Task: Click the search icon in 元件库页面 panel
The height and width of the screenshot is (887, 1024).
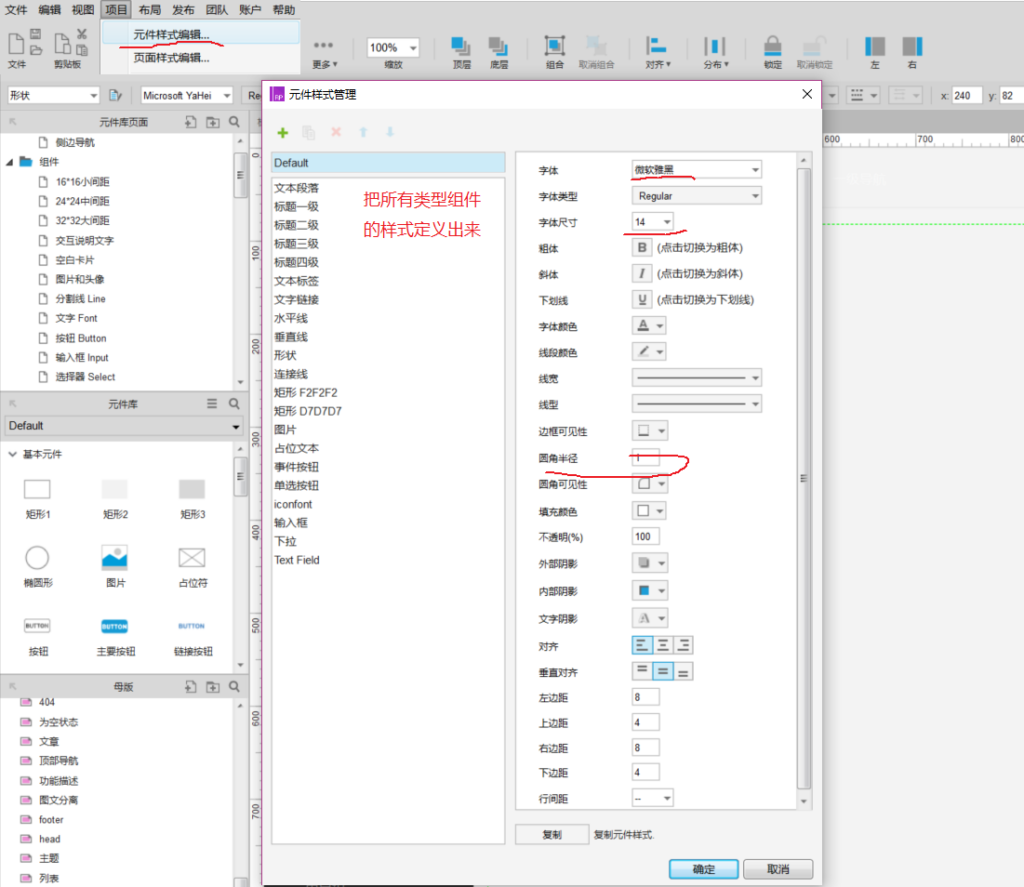Action: click(234, 121)
